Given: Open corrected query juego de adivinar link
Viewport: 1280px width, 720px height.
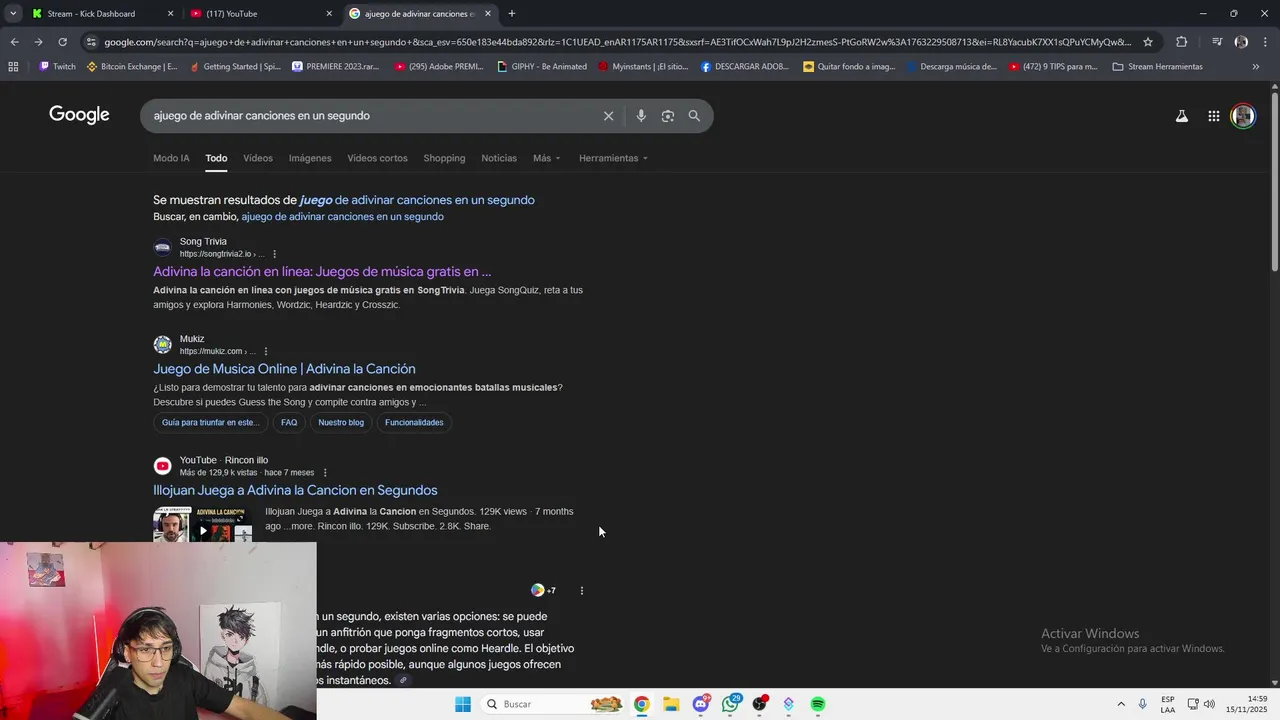Looking at the screenshot, I should coord(417,200).
